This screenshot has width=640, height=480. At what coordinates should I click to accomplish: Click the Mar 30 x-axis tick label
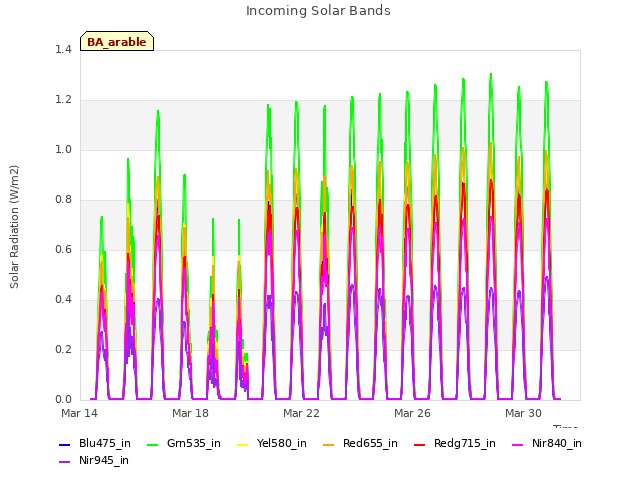click(523, 413)
